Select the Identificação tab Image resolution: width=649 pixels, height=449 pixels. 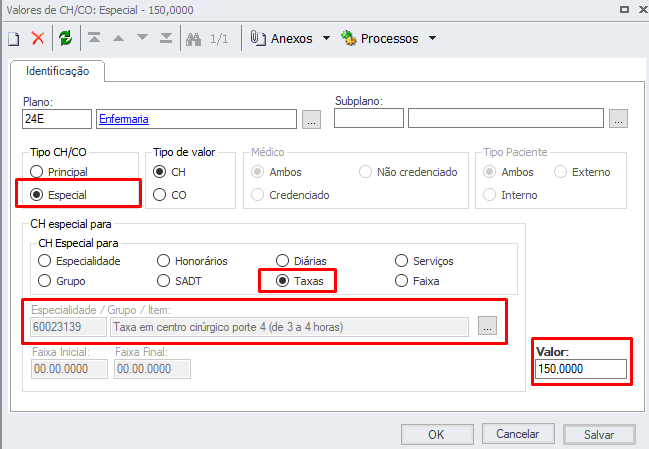coord(58,71)
